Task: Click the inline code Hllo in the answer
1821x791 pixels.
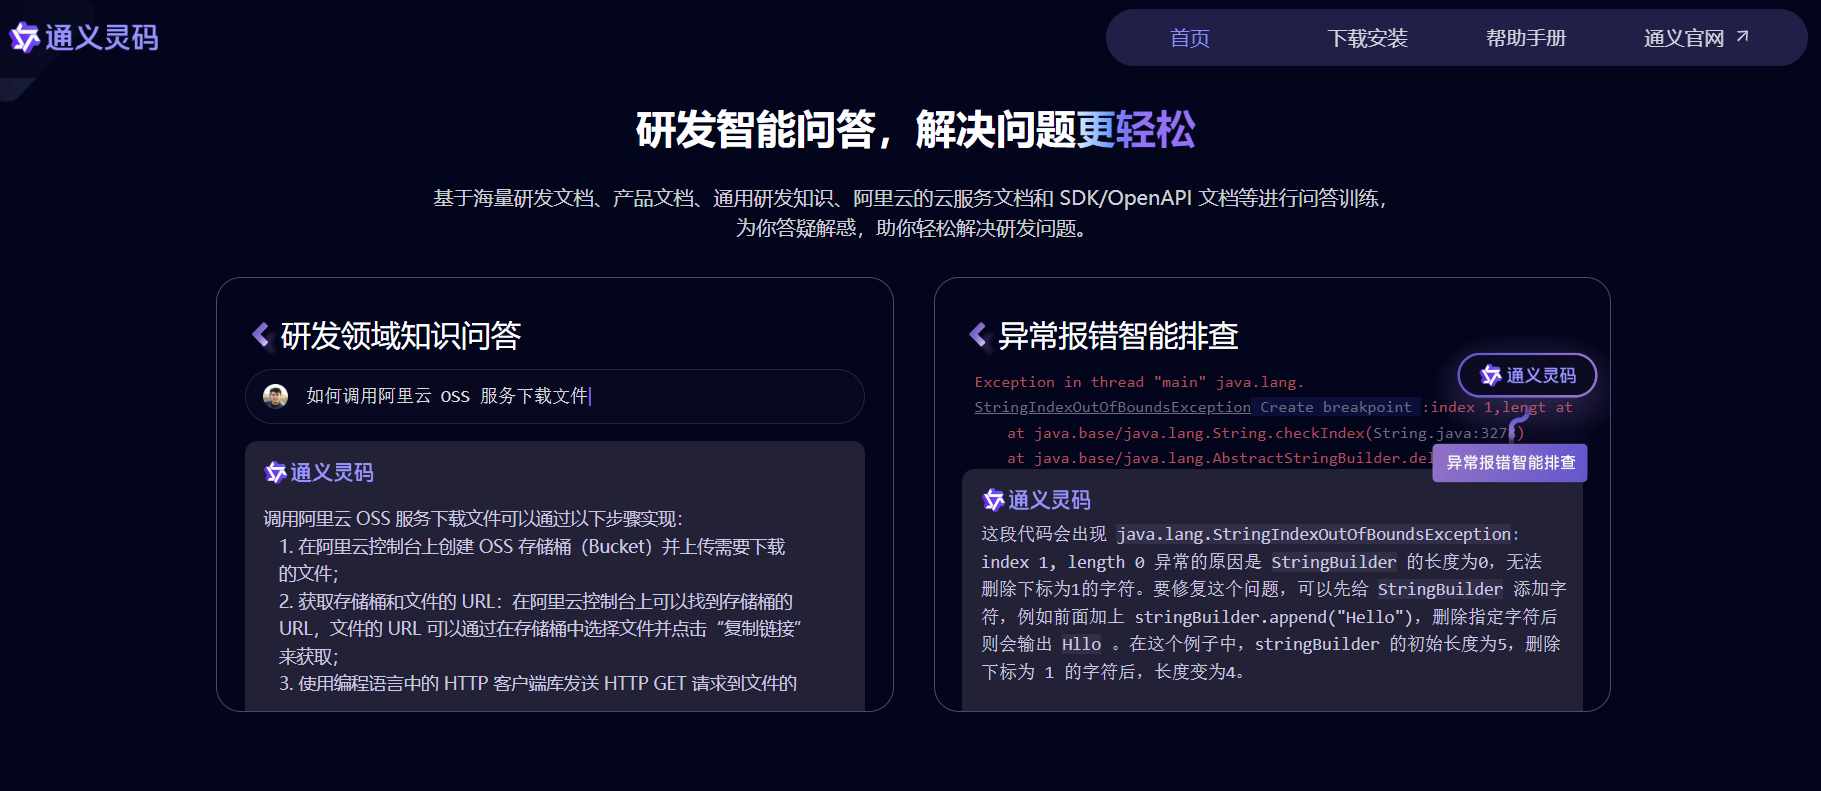Action: [x=1081, y=644]
